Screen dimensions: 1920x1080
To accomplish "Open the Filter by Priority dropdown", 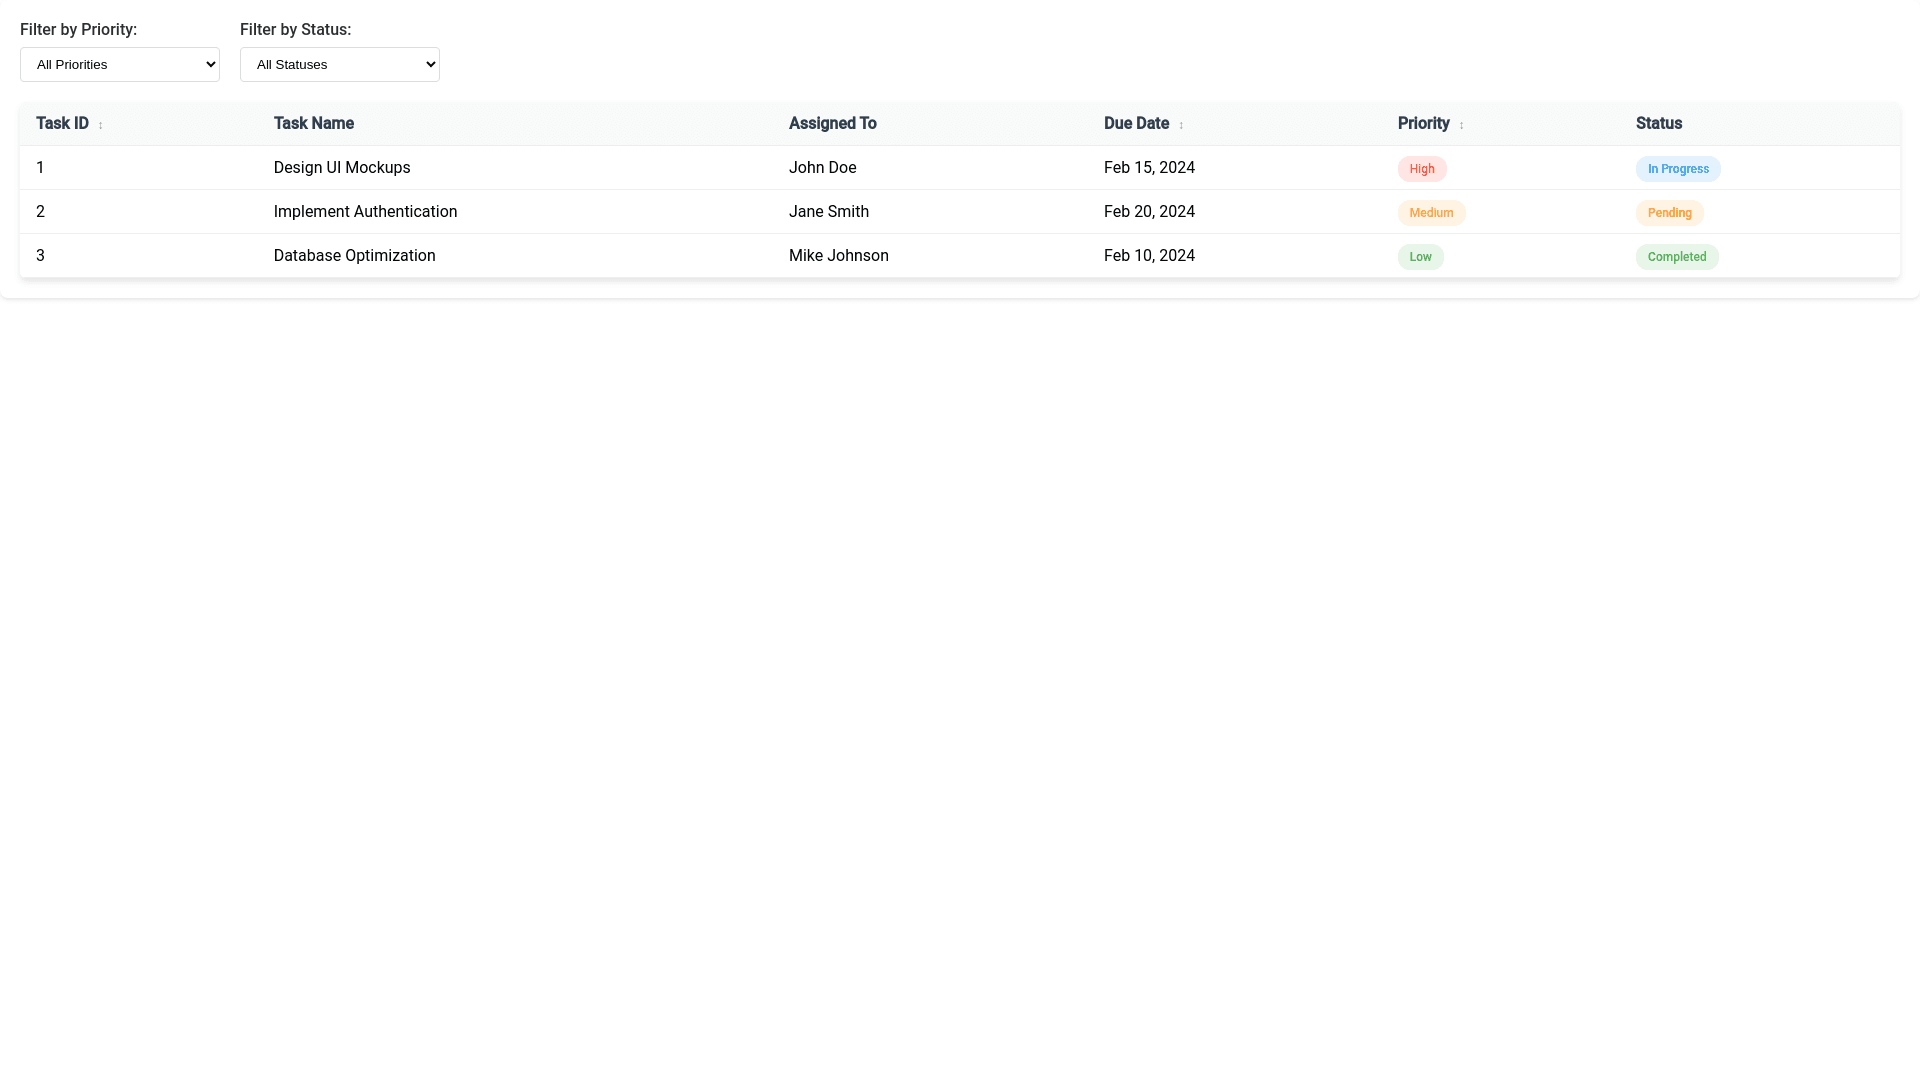I will 120,64.
